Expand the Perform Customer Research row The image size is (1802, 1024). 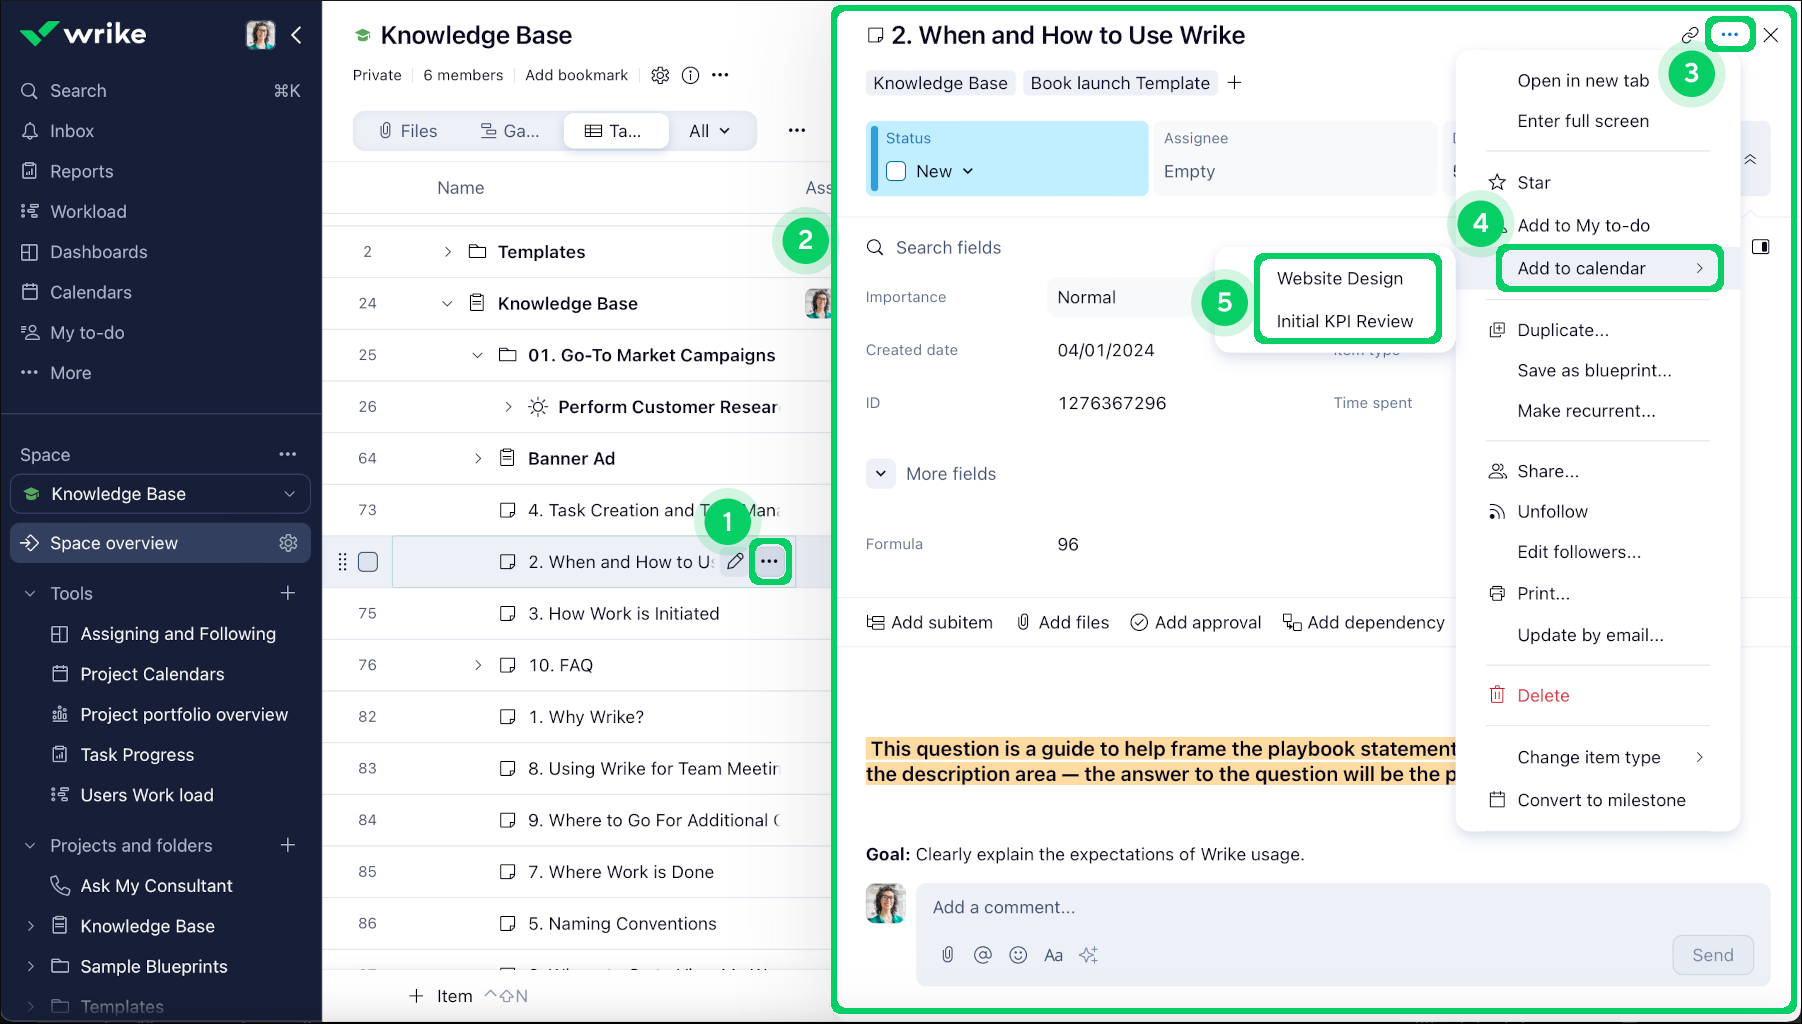[508, 407]
